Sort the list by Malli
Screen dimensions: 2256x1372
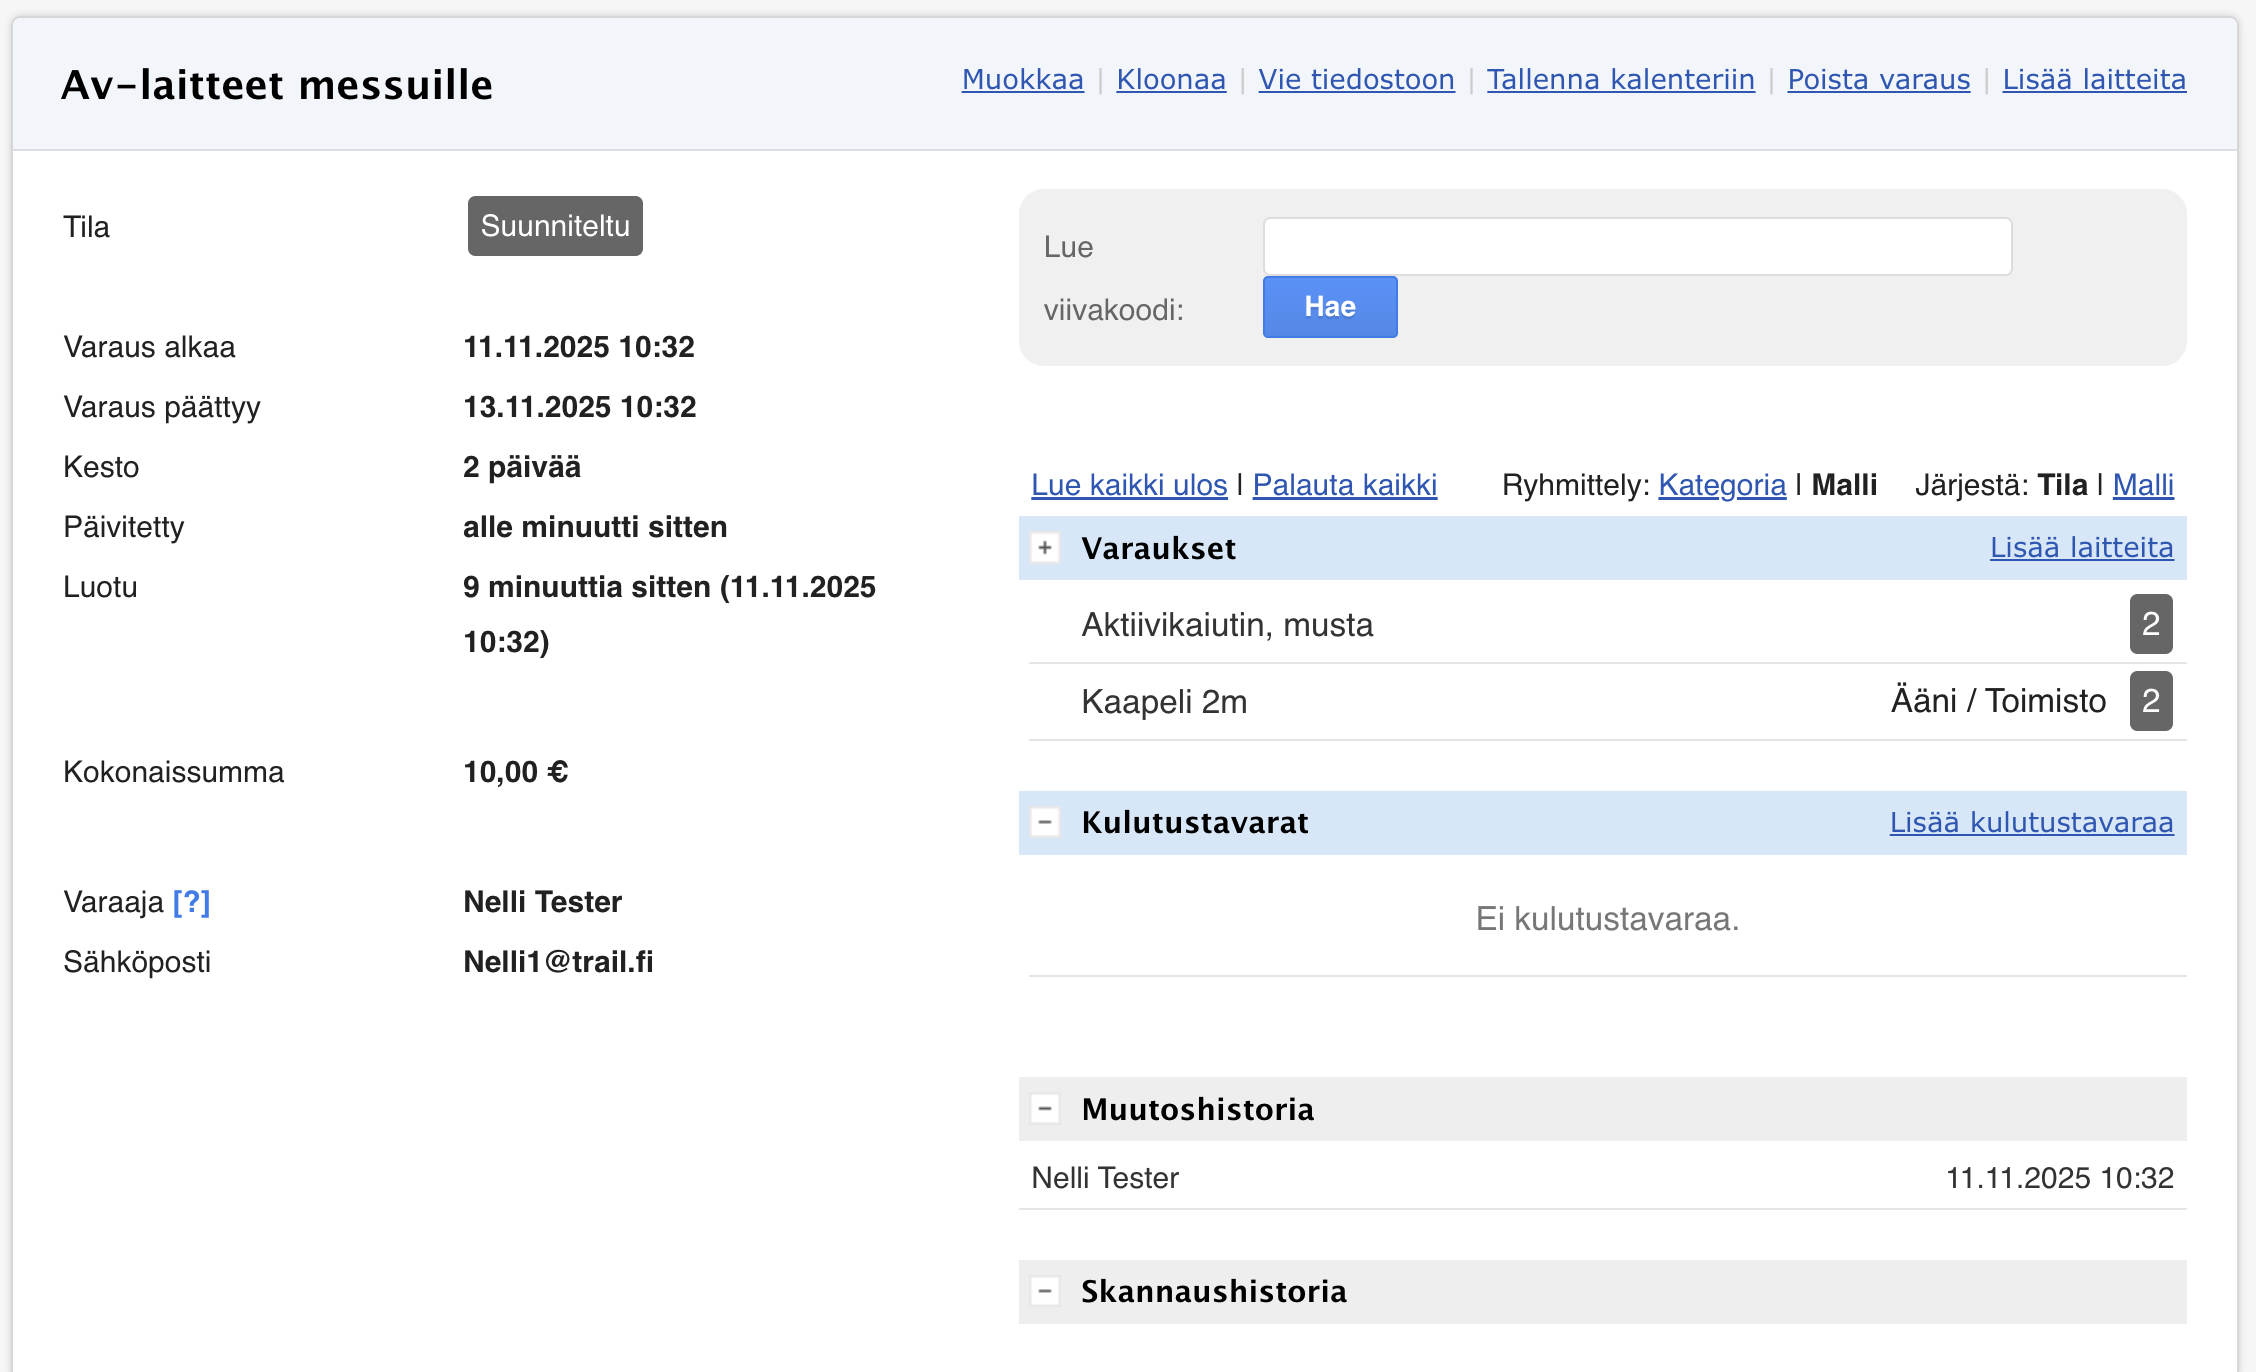pos(2142,485)
